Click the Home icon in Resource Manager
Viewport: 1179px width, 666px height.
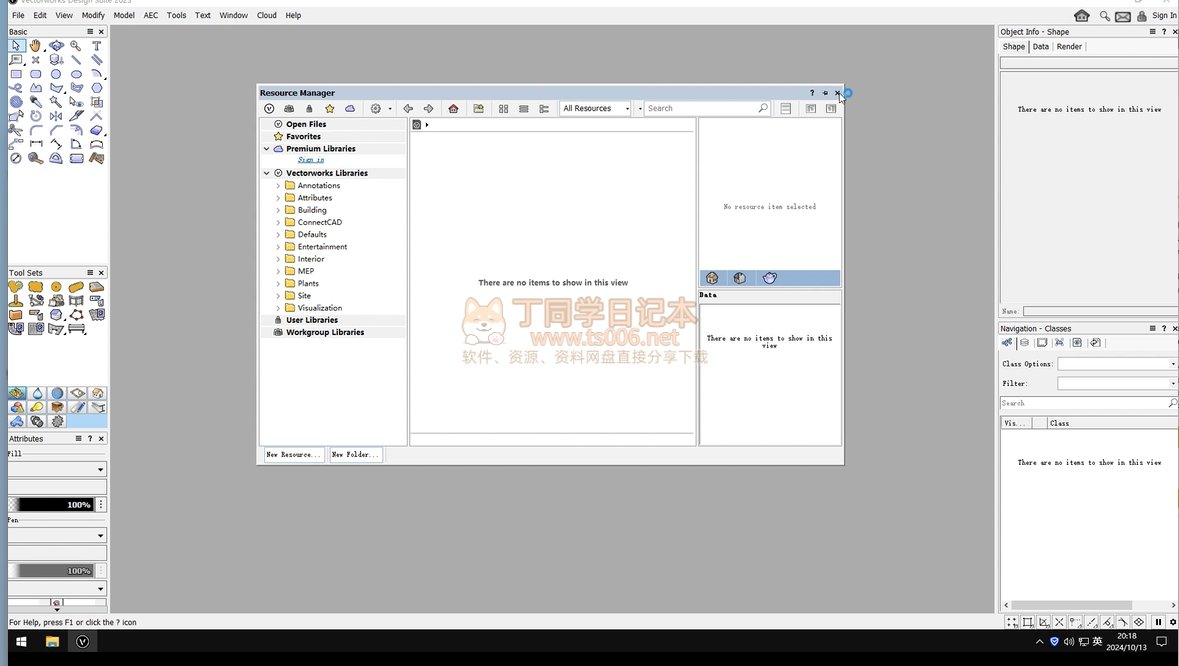click(453, 109)
